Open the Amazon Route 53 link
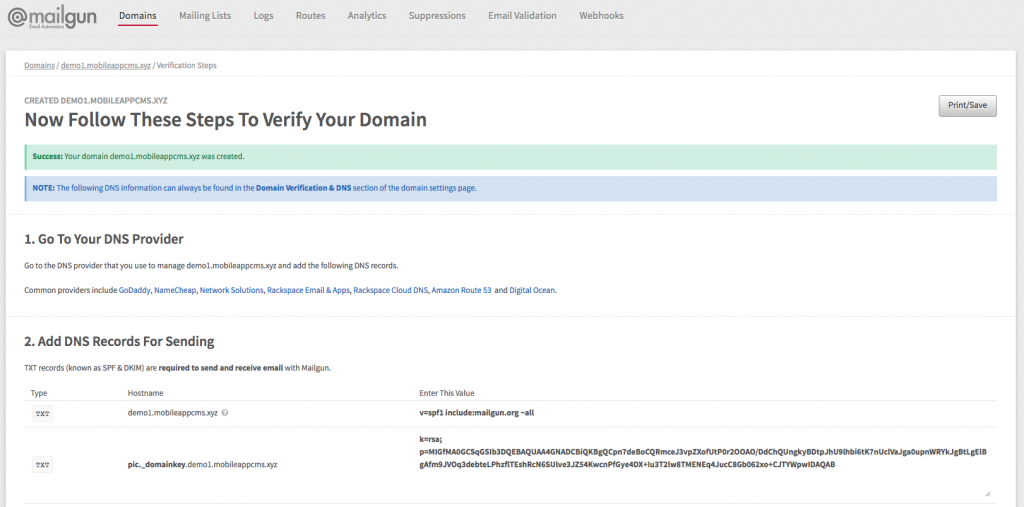 (462, 290)
